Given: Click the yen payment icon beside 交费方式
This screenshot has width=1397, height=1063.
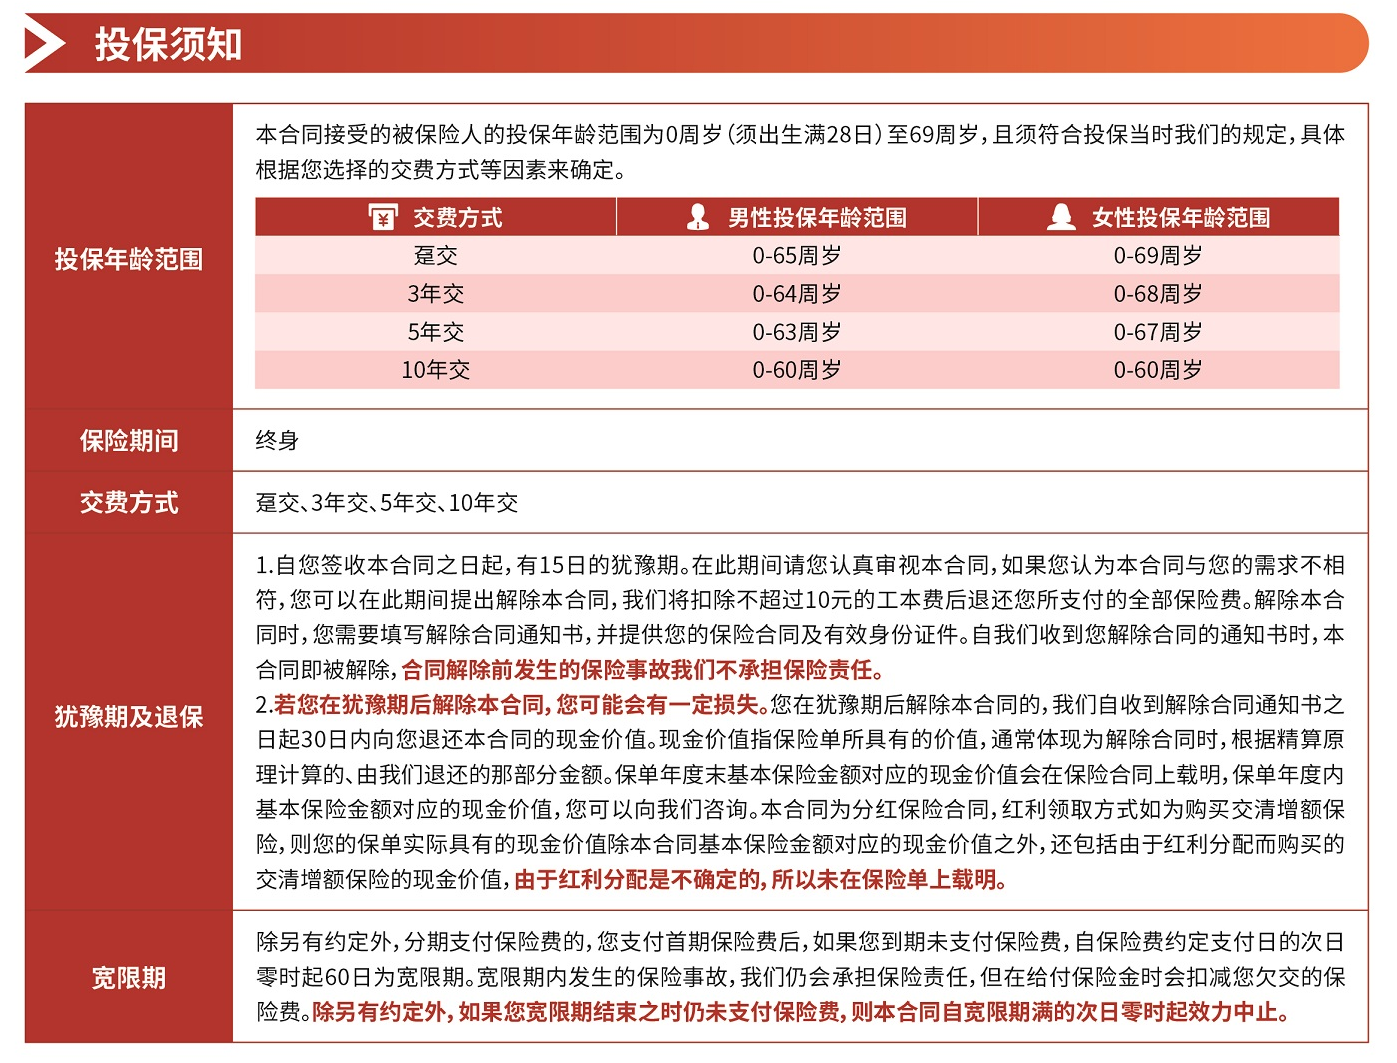Looking at the screenshot, I should pos(382,217).
